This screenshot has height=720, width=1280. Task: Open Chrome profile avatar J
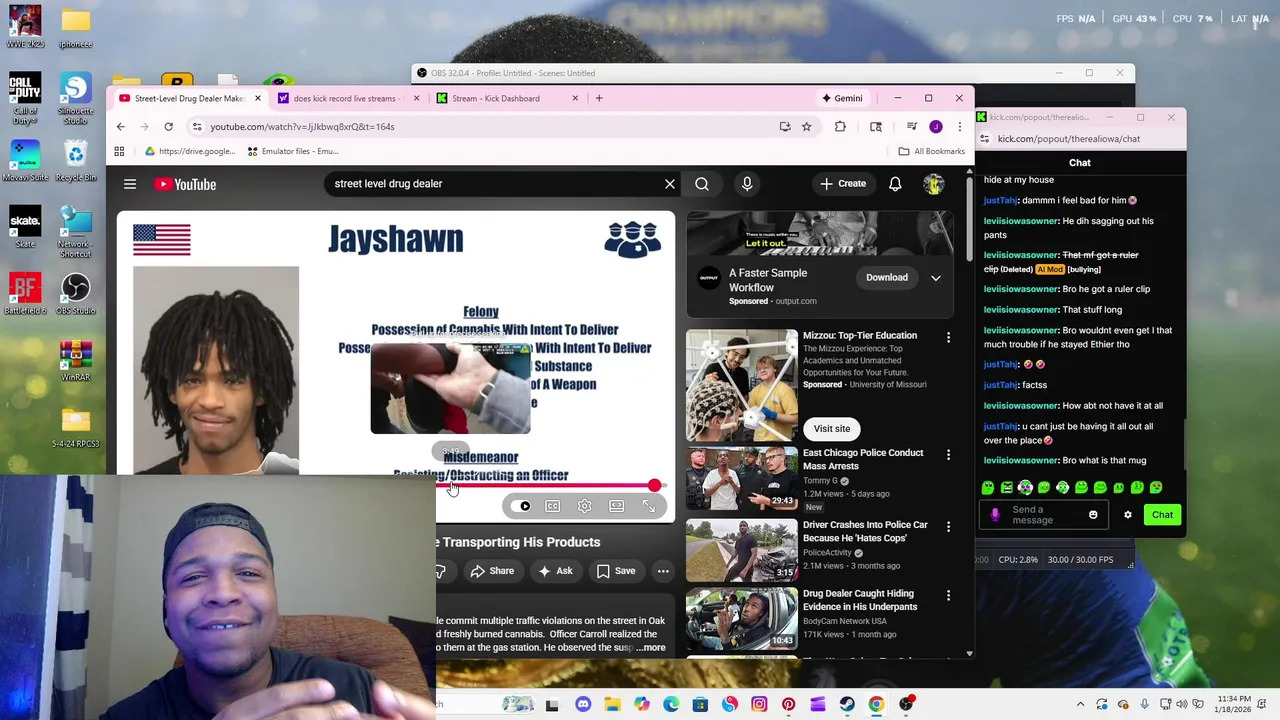936,127
